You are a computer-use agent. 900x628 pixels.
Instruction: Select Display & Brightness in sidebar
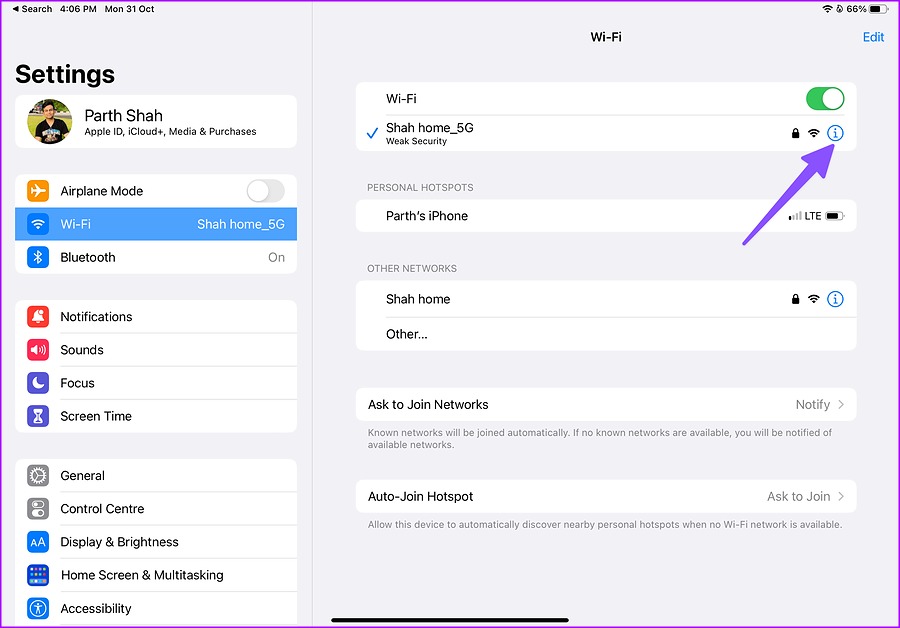(x=119, y=542)
